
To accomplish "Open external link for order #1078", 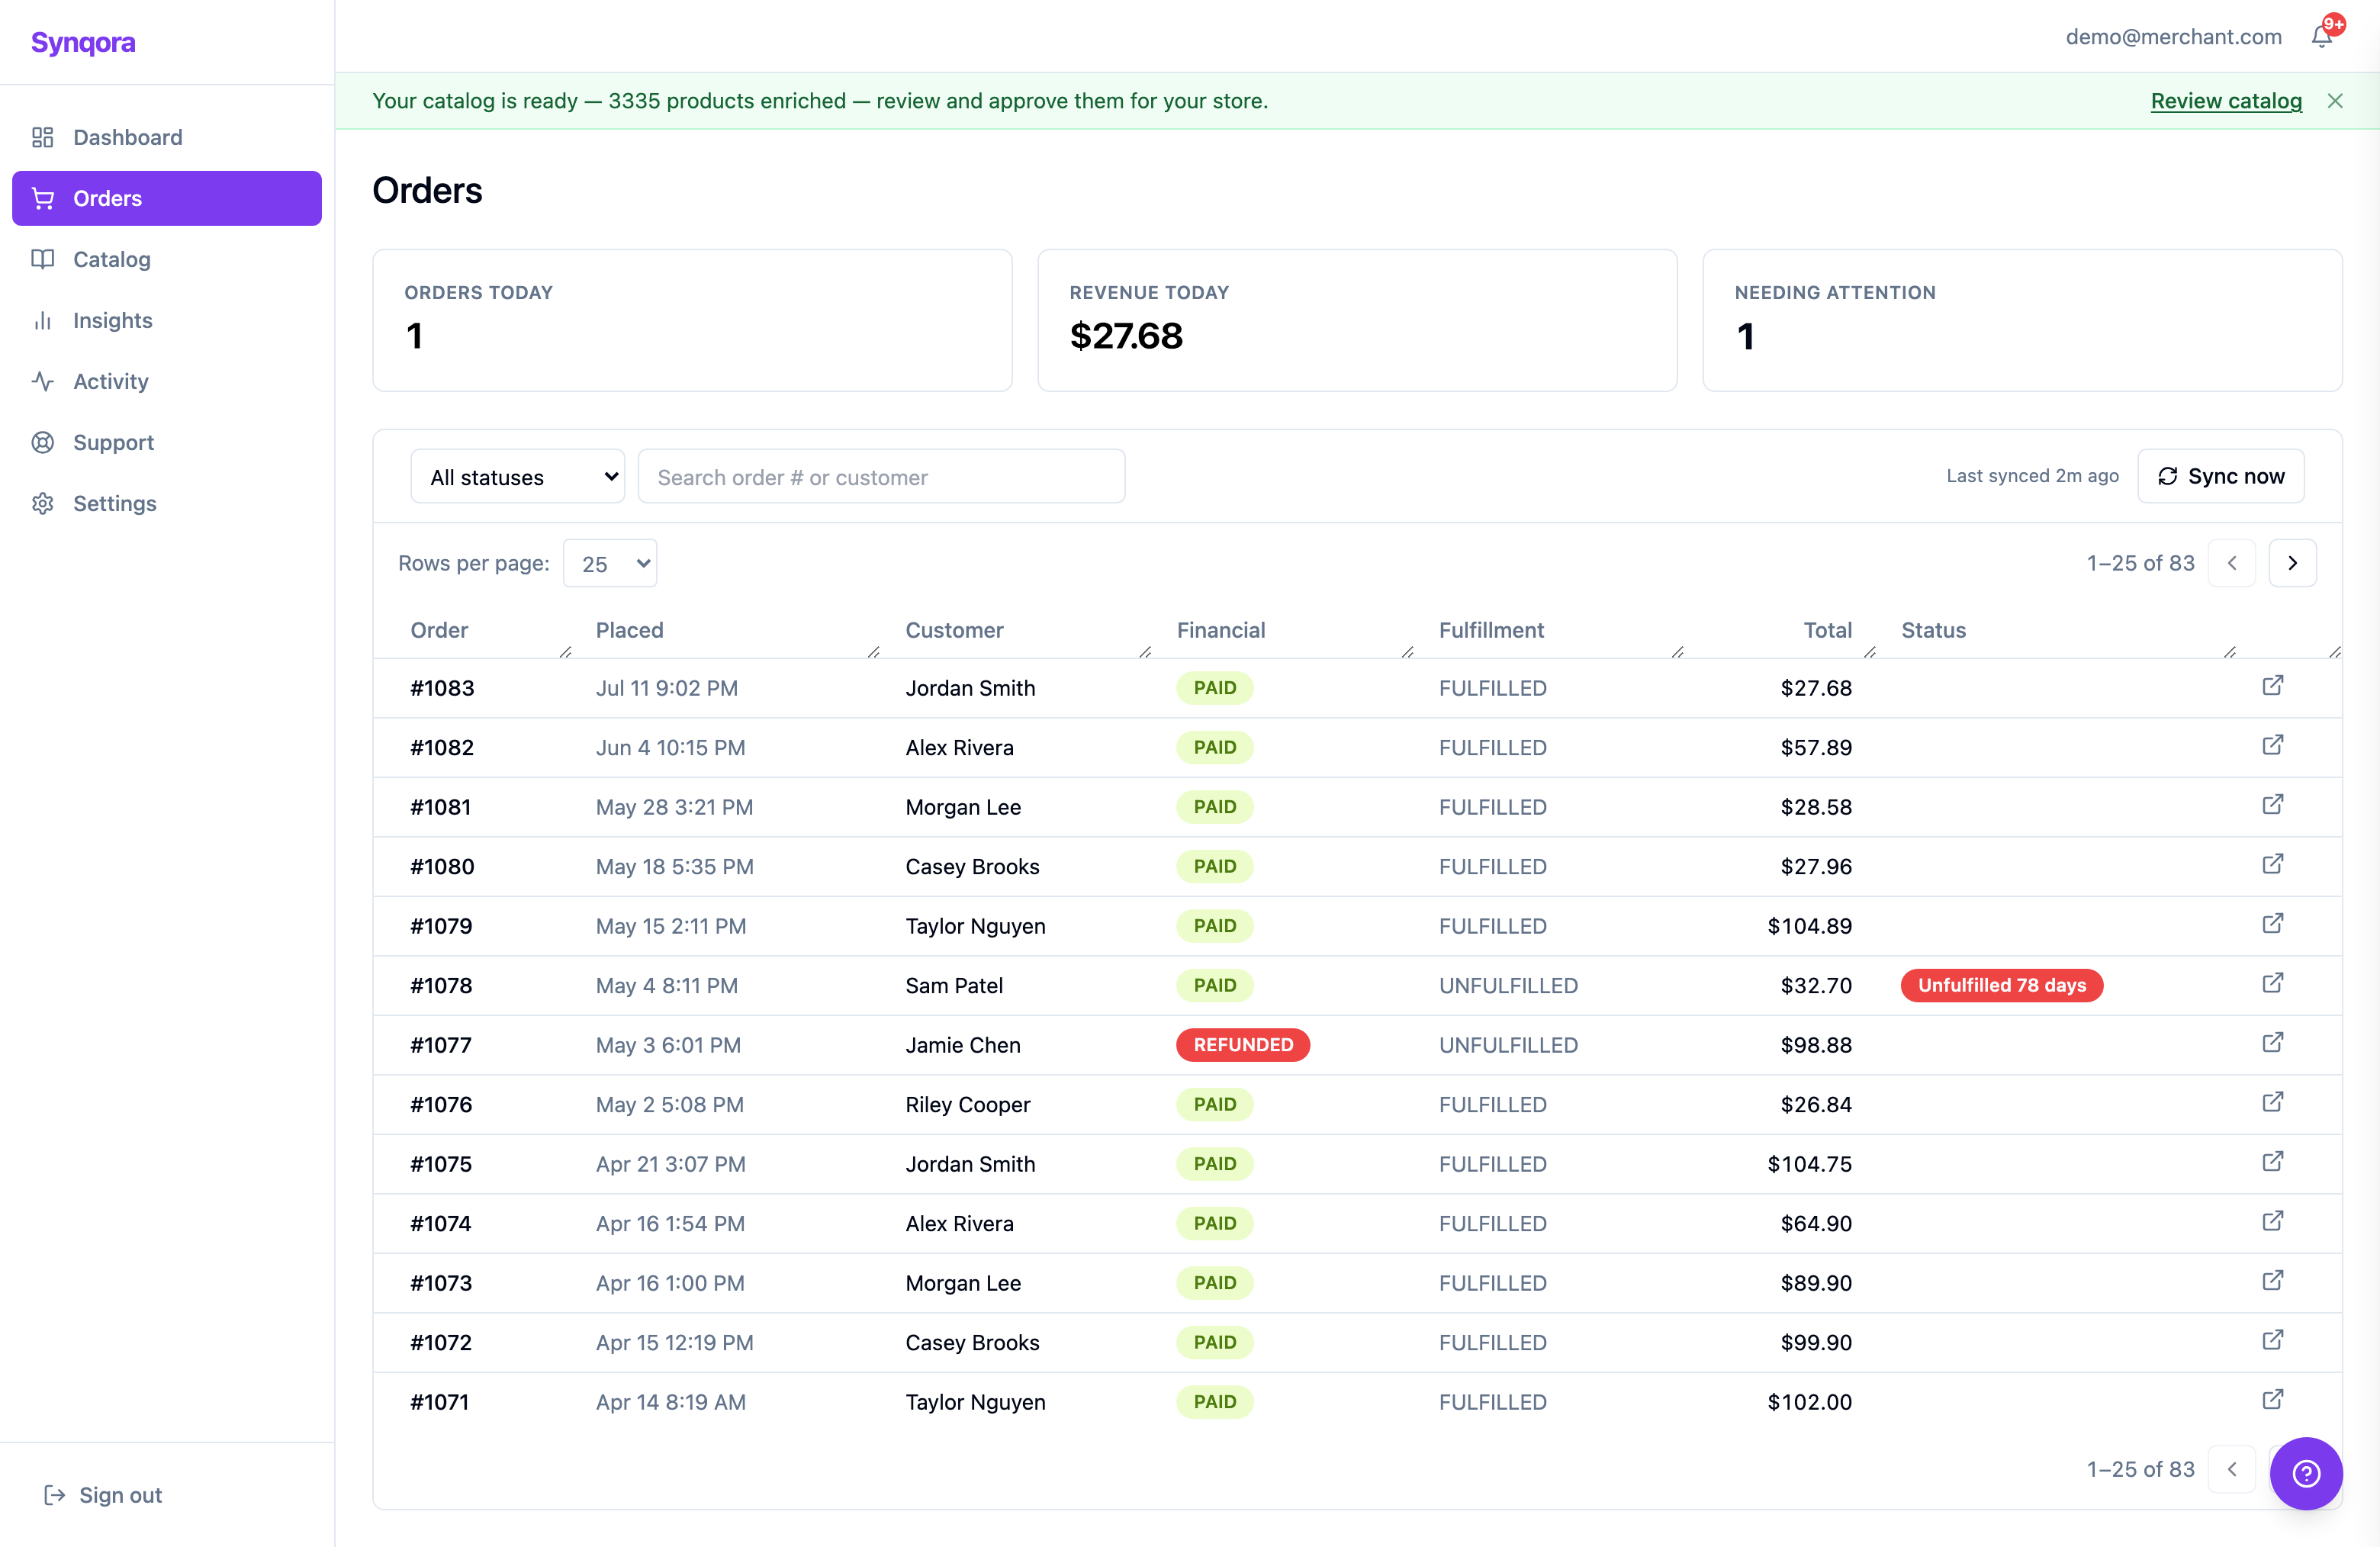I will coord(2272,984).
